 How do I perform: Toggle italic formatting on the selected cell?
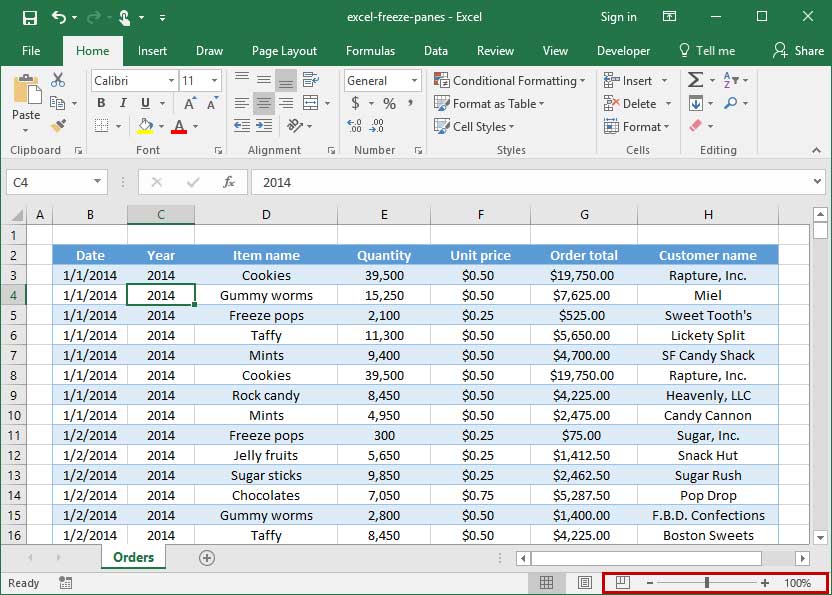pyautogui.click(x=123, y=102)
